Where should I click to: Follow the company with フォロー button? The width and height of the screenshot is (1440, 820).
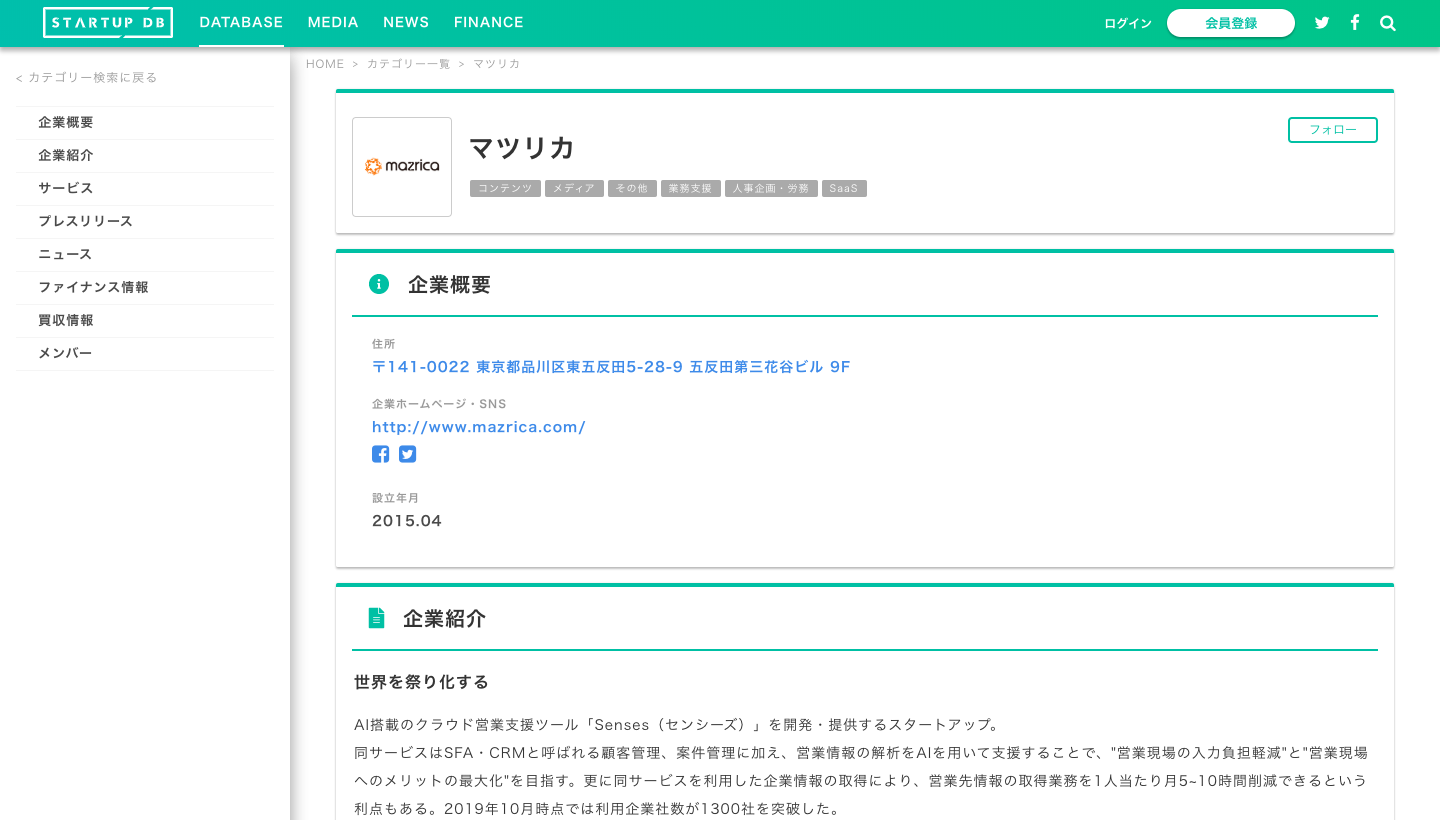[1333, 130]
